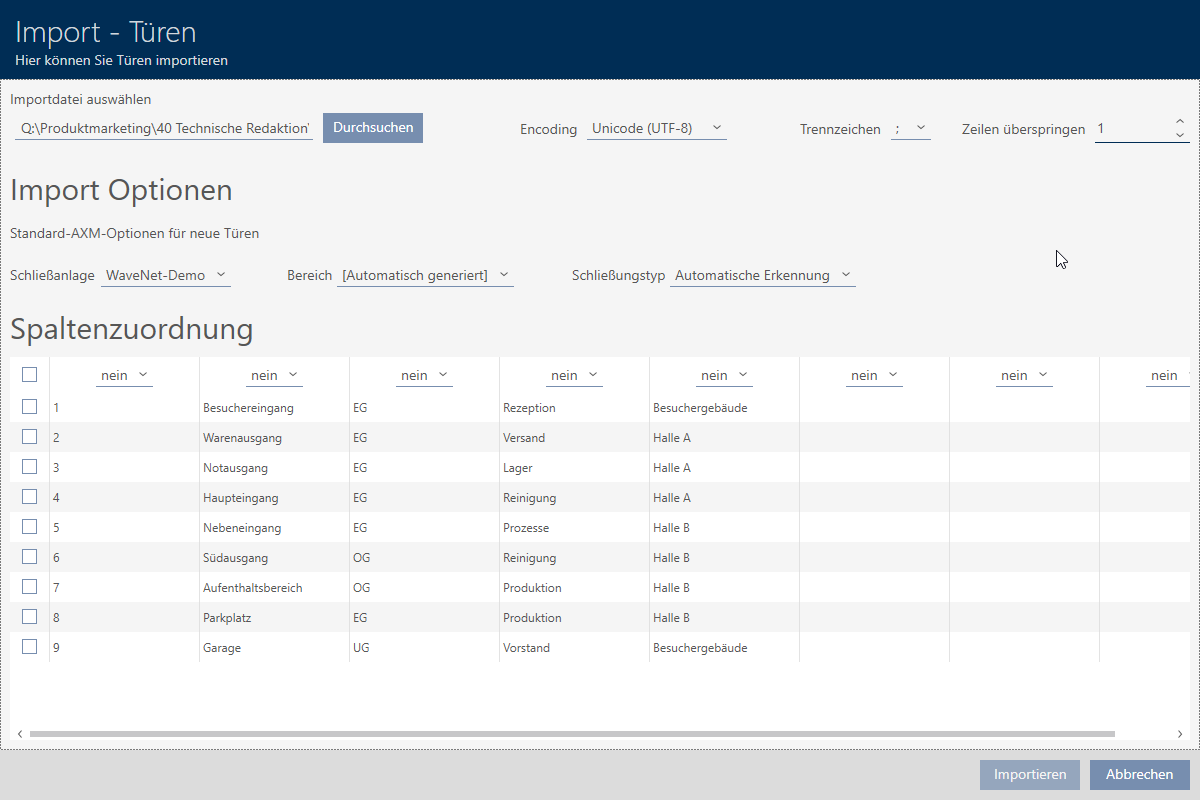Open the Encoding dropdown
Screen dimensions: 1200x800
click(656, 129)
